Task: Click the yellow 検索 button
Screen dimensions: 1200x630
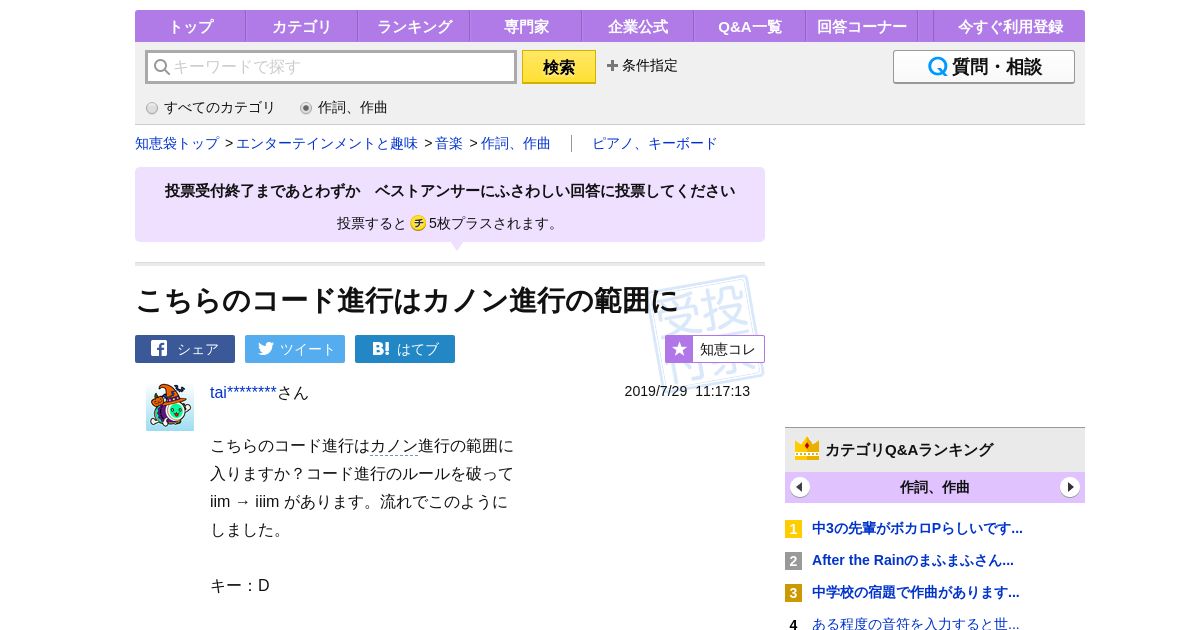Action: click(559, 67)
